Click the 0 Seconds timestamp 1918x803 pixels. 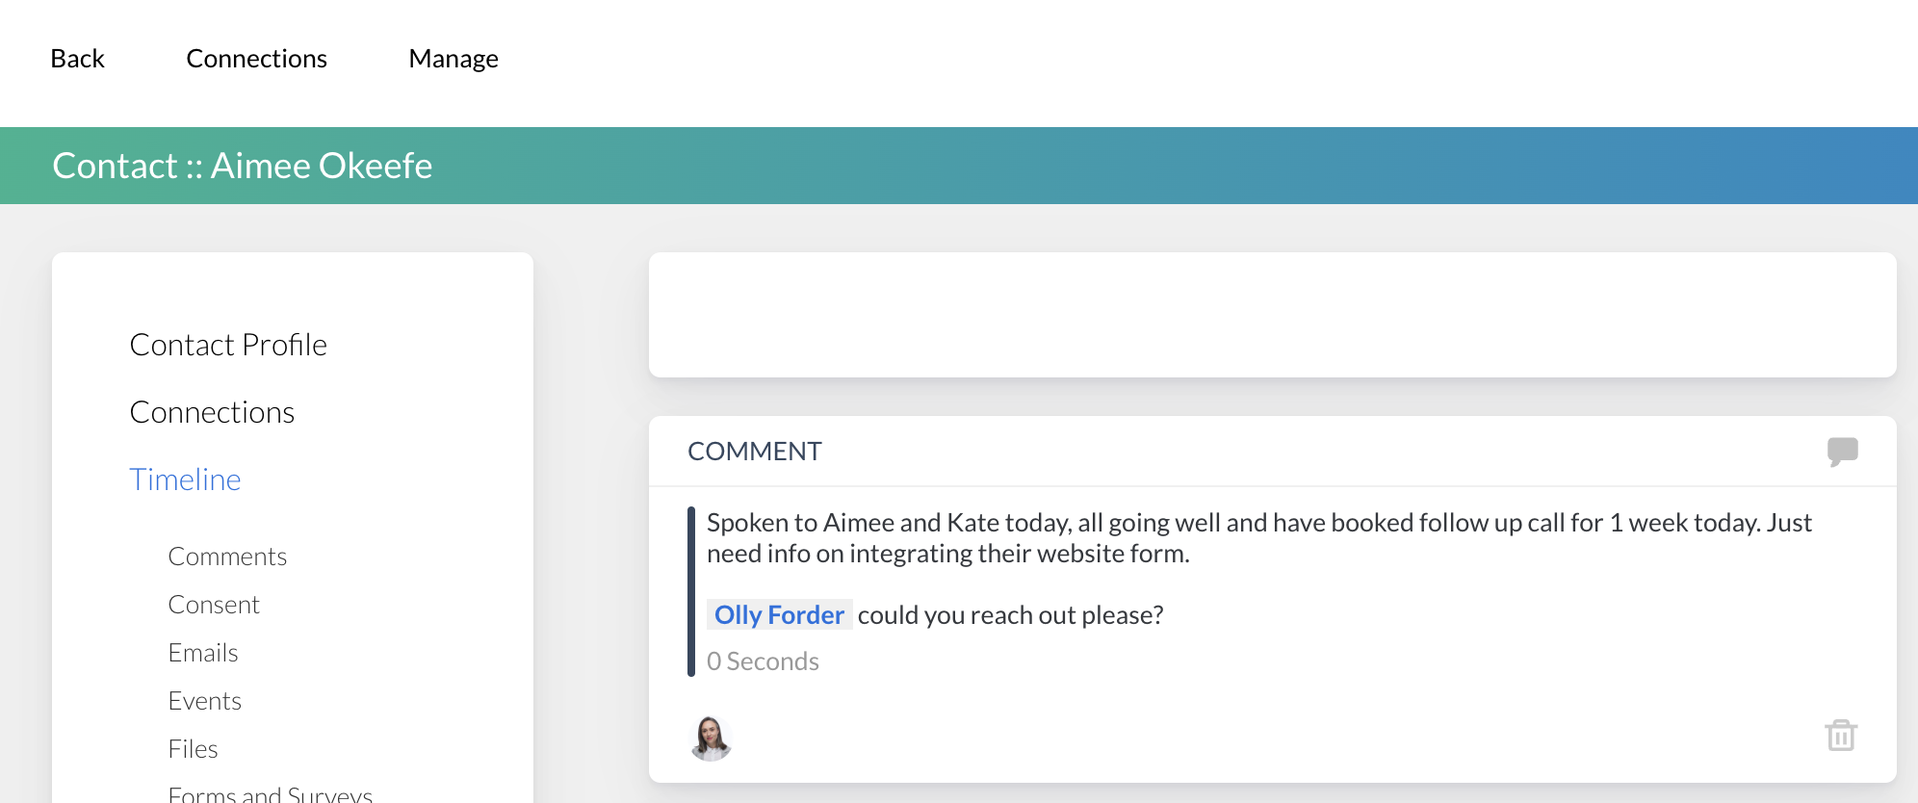pyautogui.click(x=763, y=661)
